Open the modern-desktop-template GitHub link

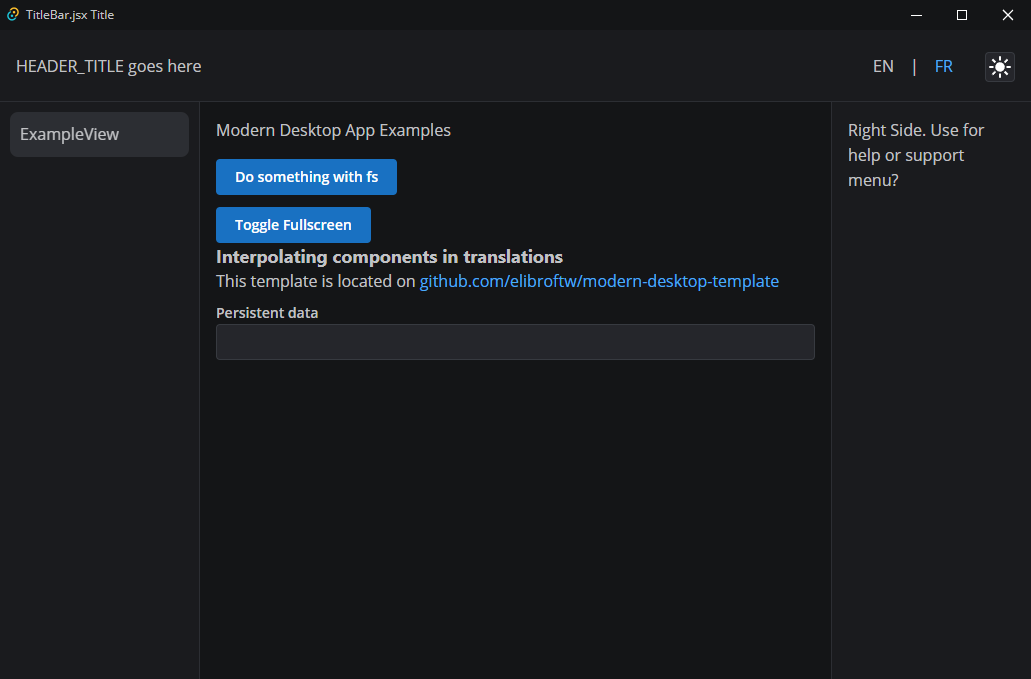coord(599,281)
